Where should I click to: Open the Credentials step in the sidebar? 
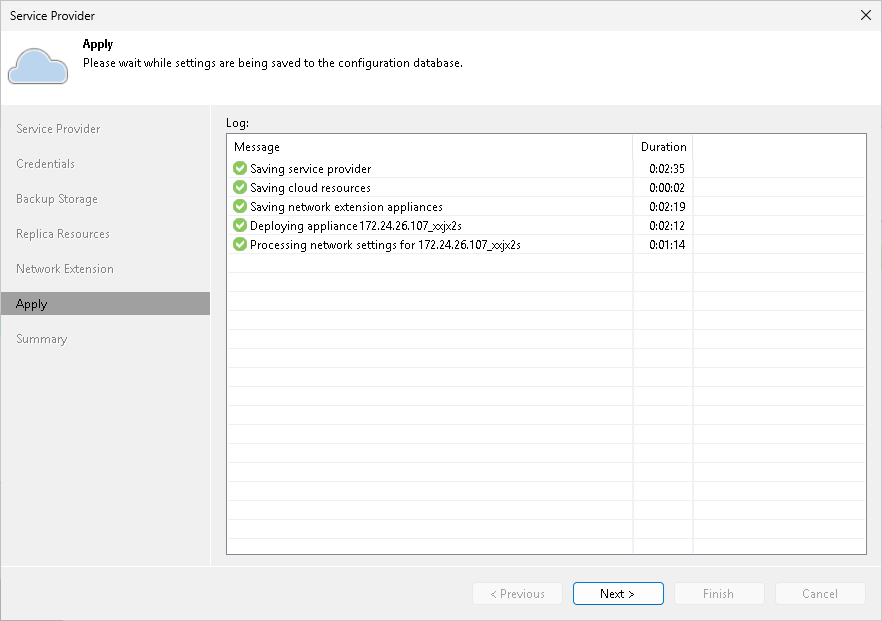tap(45, 163)
